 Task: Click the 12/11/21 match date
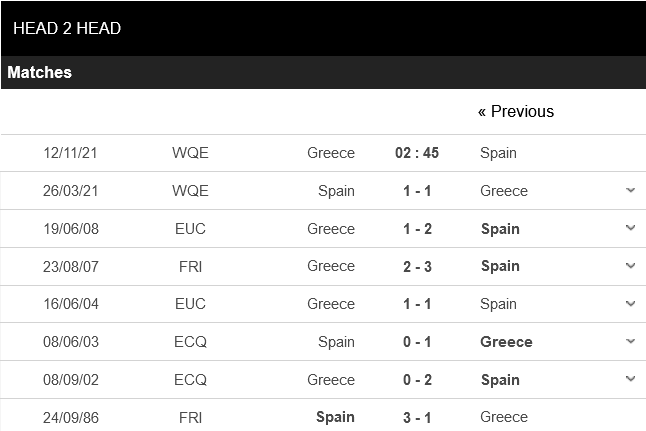pyautogui.click(x=71, y=153)
